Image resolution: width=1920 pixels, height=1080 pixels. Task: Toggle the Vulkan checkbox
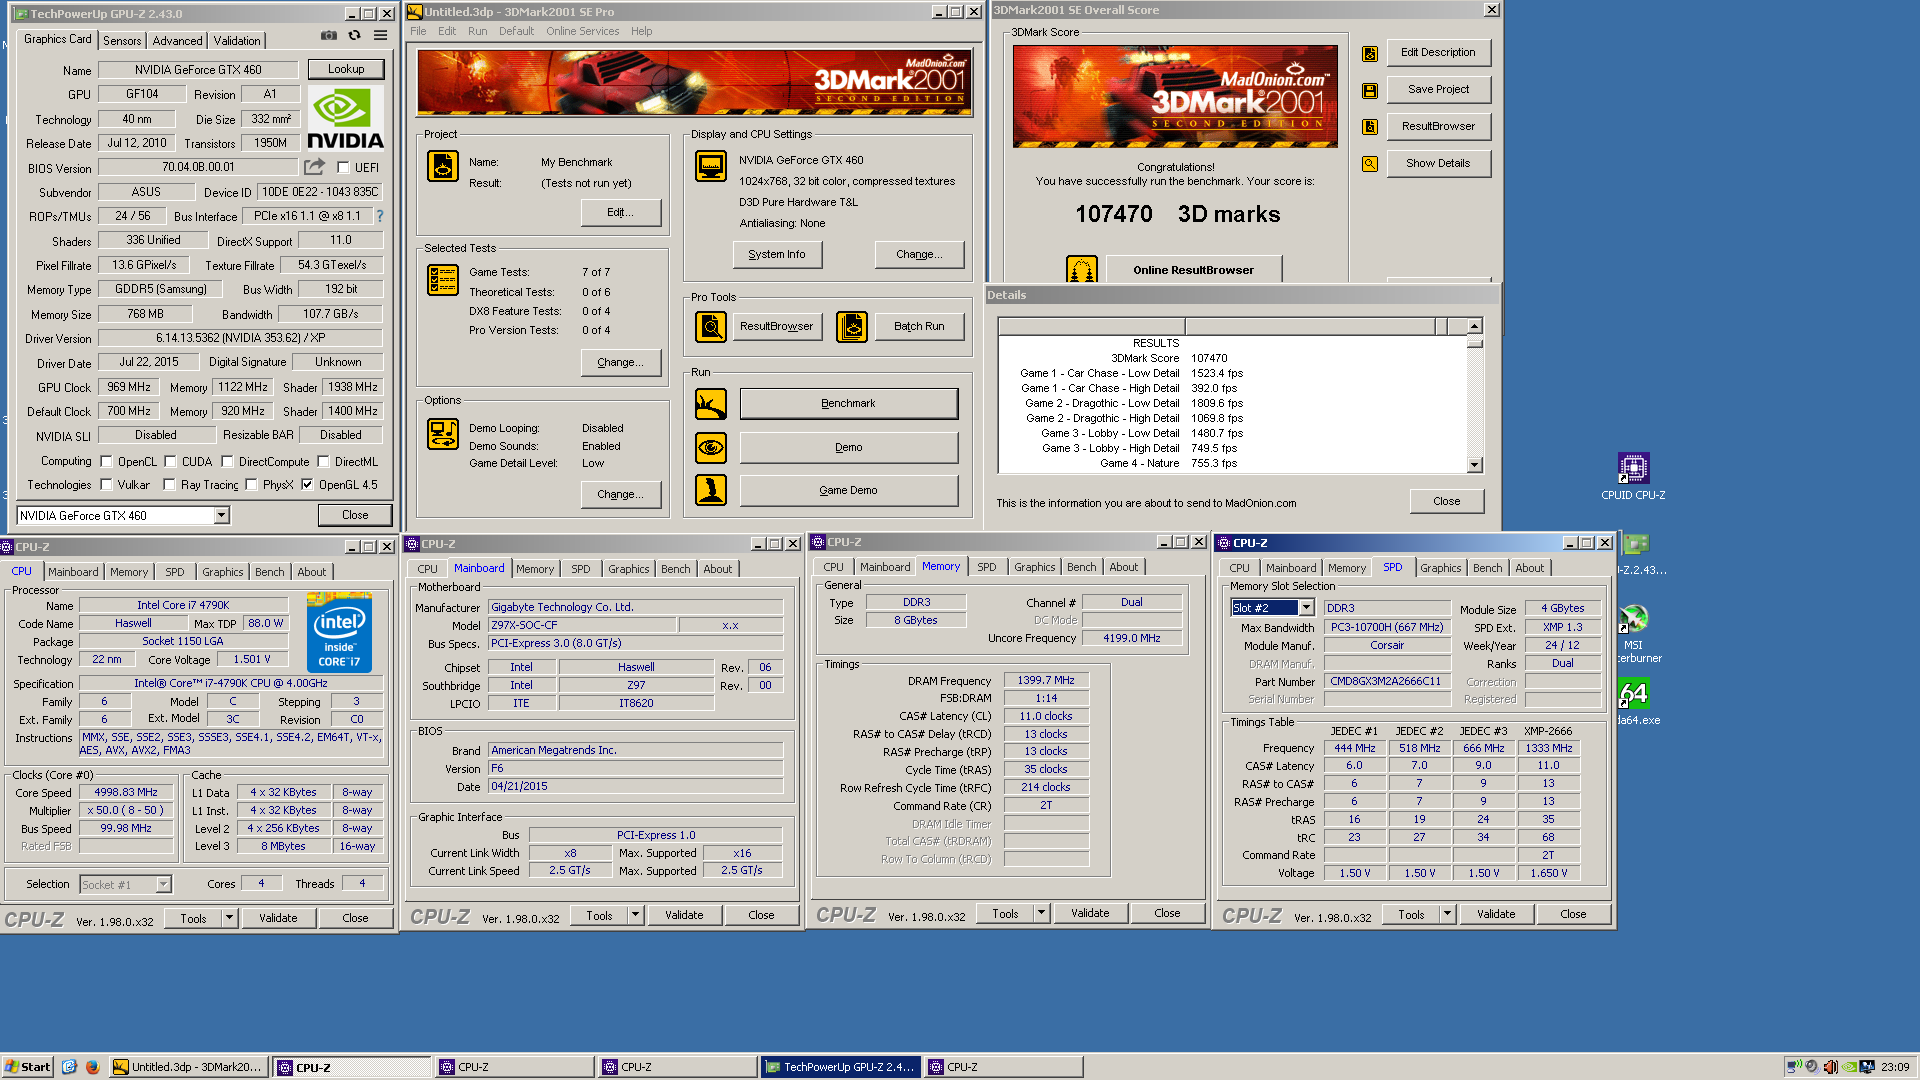106,485
